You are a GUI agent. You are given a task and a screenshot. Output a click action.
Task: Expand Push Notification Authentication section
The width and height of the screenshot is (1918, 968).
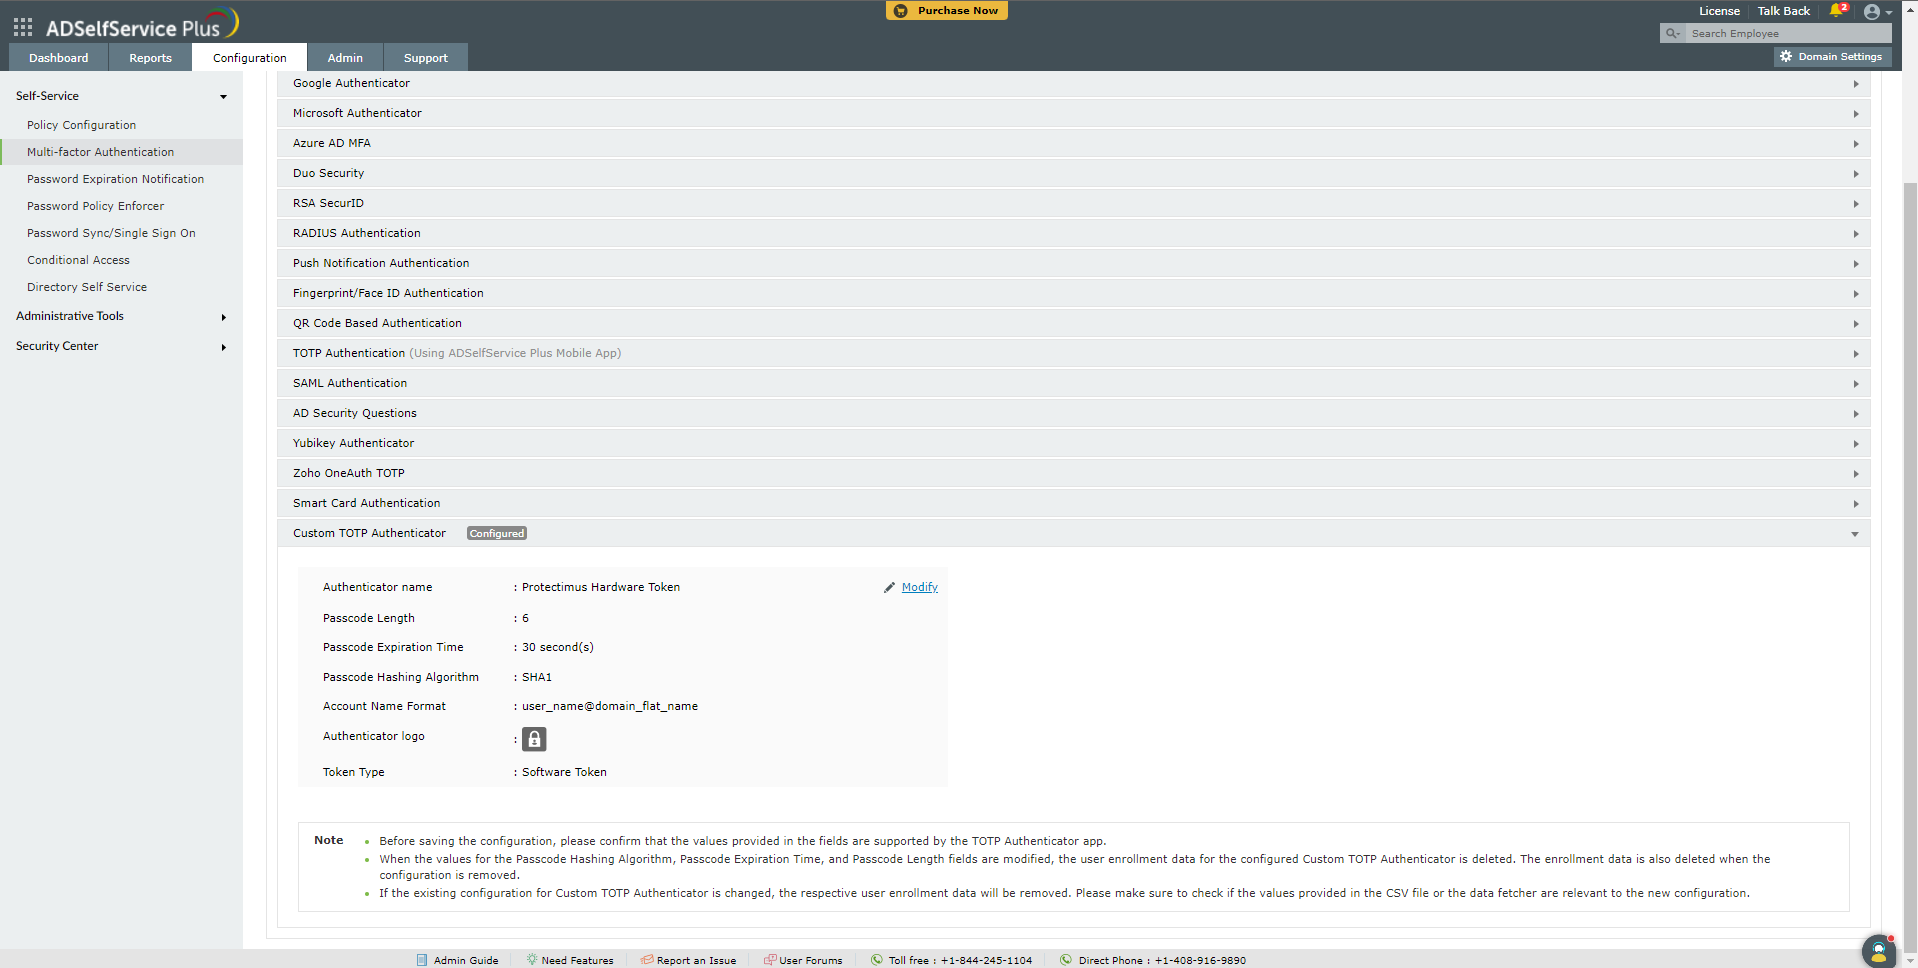[x=1073, y=263]
